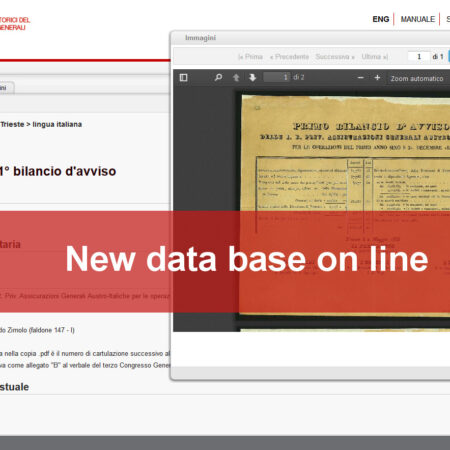Go to Prima image link
This screenshot has width=450, height=450.
[x=250, y=57]
